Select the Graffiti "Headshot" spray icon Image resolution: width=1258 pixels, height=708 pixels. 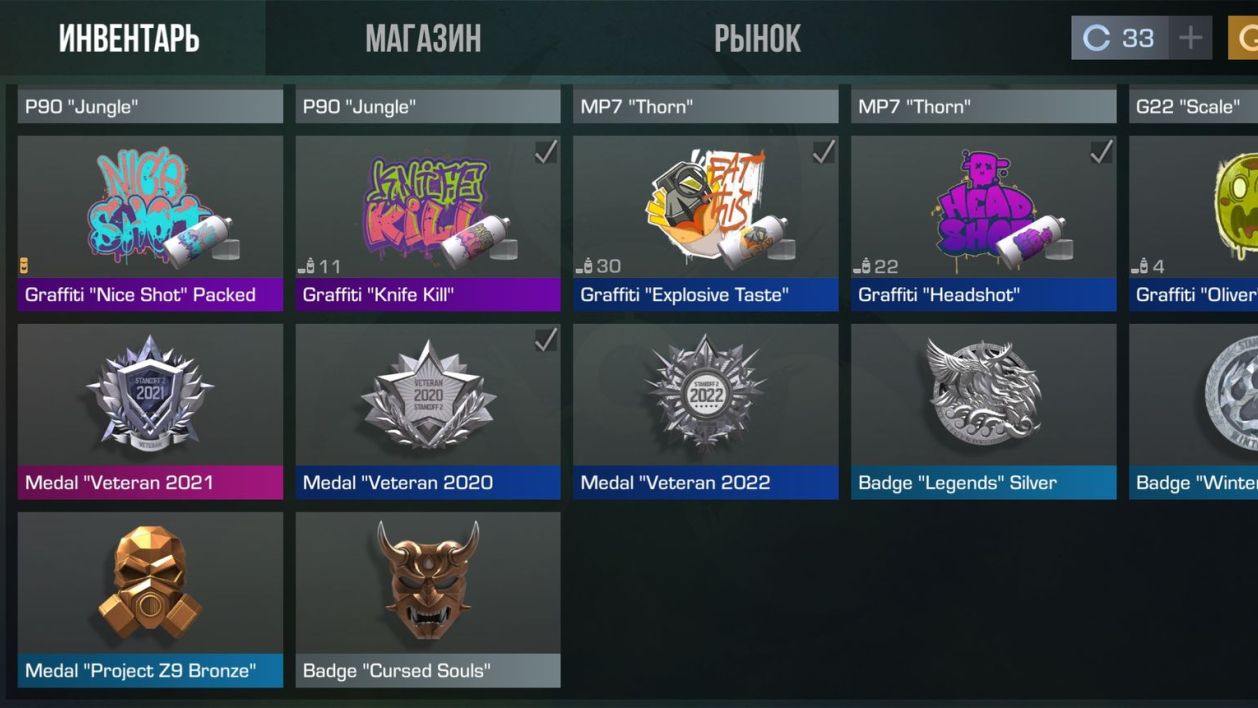pos(983,212)
